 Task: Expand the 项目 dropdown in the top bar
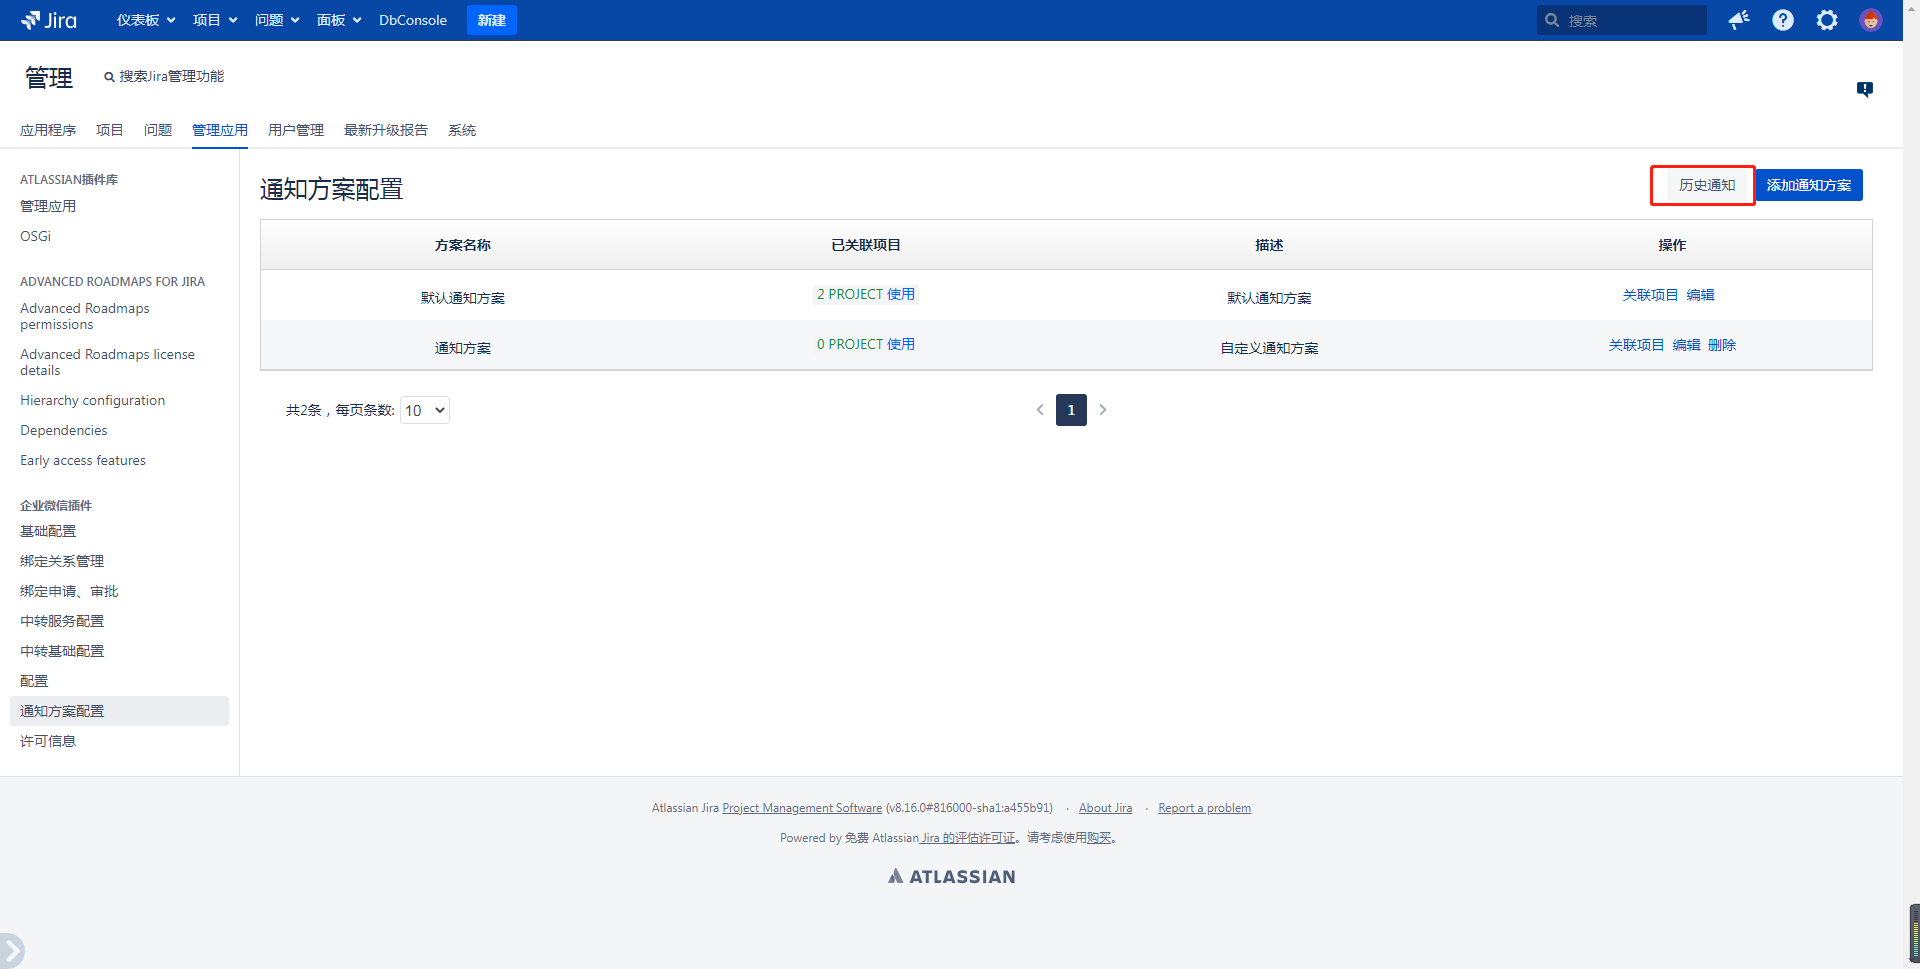(x=215, y=20)
